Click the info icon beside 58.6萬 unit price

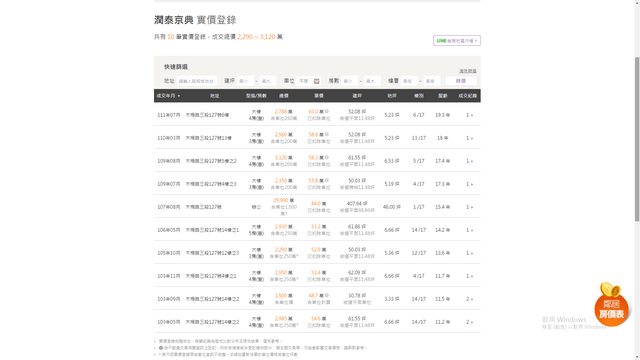click(x=327, y=134)
